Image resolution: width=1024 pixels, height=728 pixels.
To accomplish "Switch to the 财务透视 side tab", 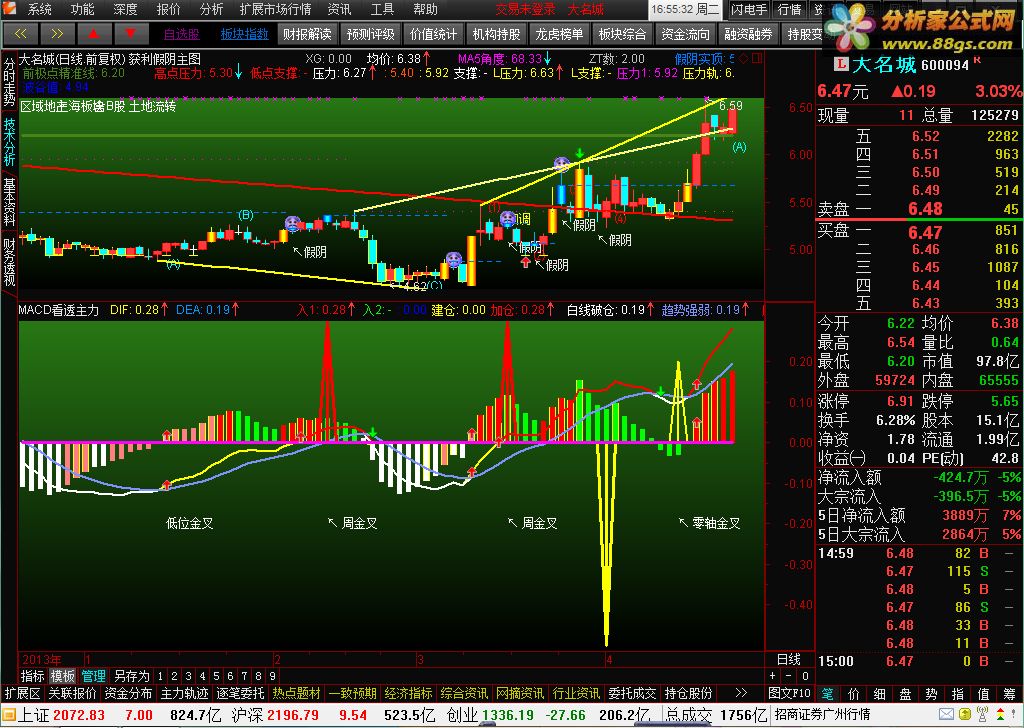I will (x=9, y=262).
